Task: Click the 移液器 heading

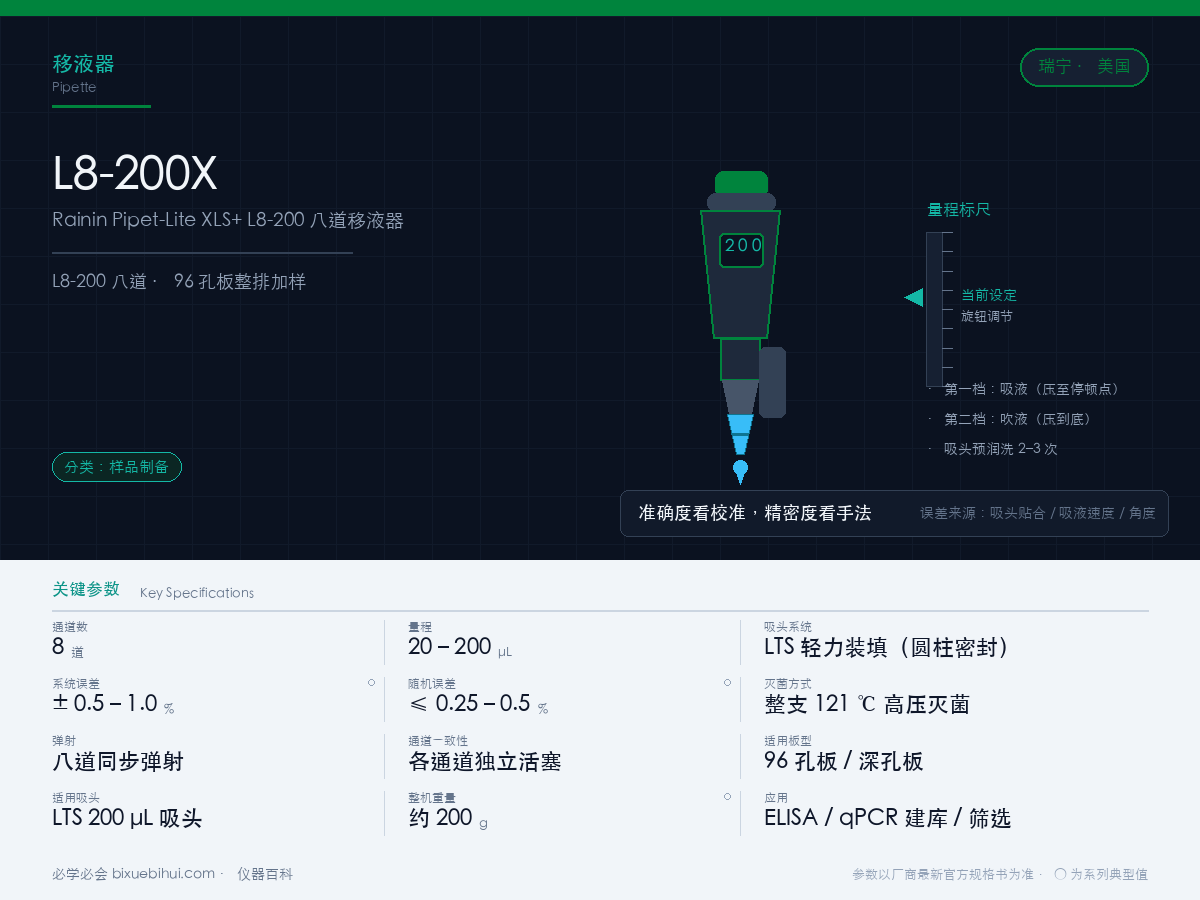Action: pyautogui.click(x=83, y=64)
